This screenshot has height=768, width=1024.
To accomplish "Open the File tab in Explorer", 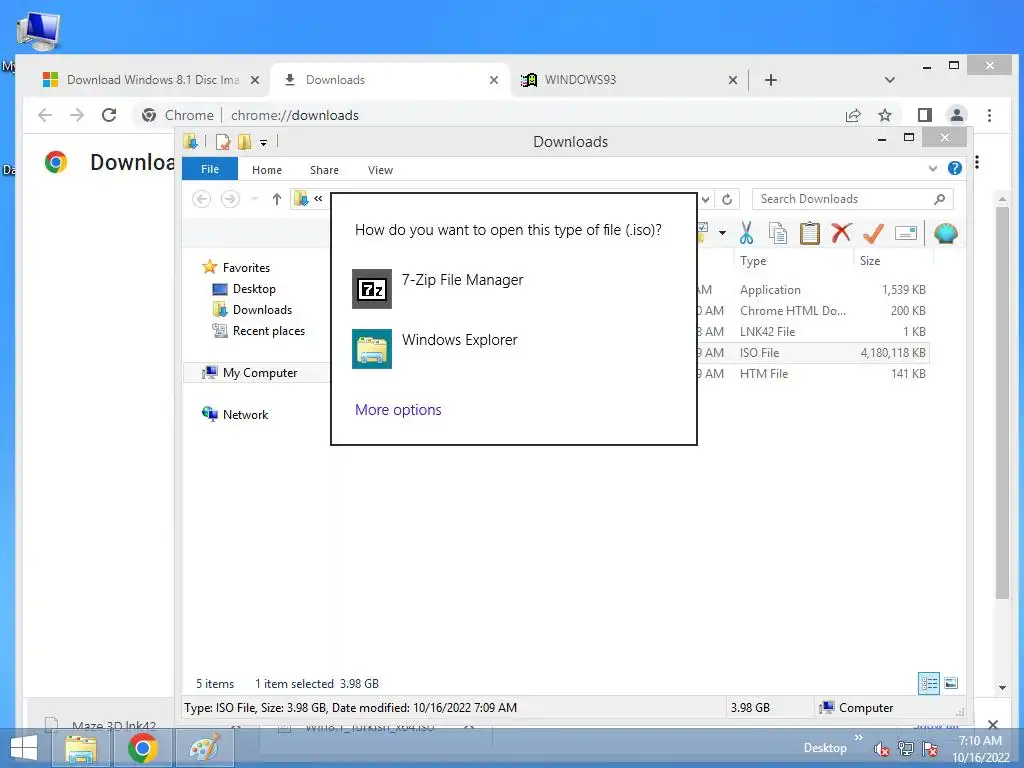I will tap(210, 169).
